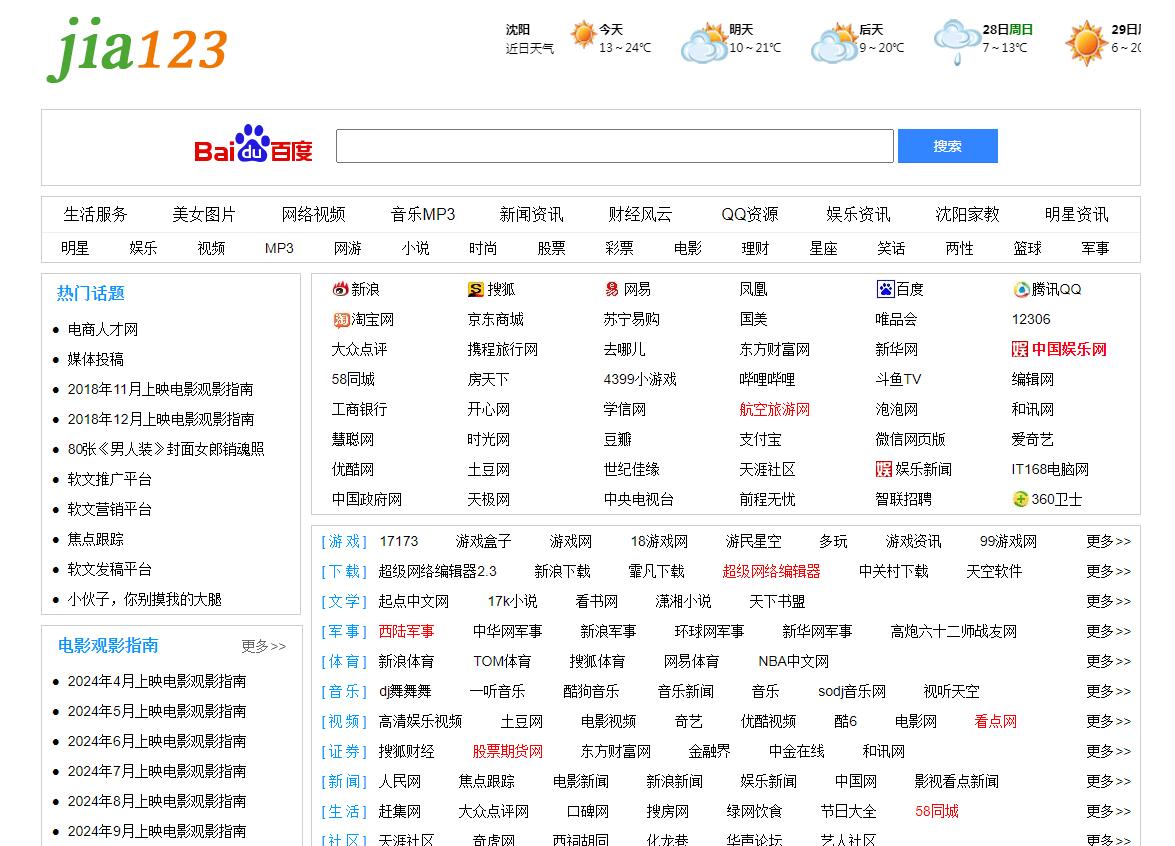Open 百度 via its blue paw icon
1175x846 pixels.
point(885,289)
